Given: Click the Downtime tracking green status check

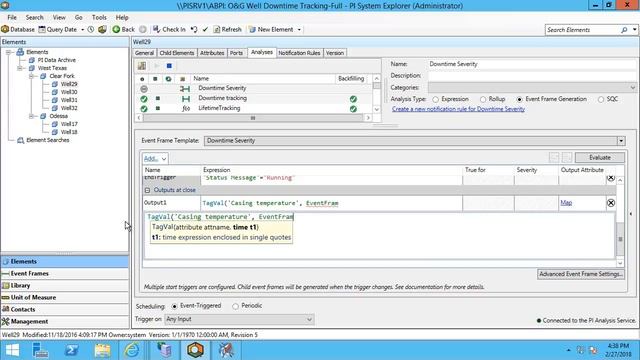Looking at the screenshot, I should pos(144,99).
